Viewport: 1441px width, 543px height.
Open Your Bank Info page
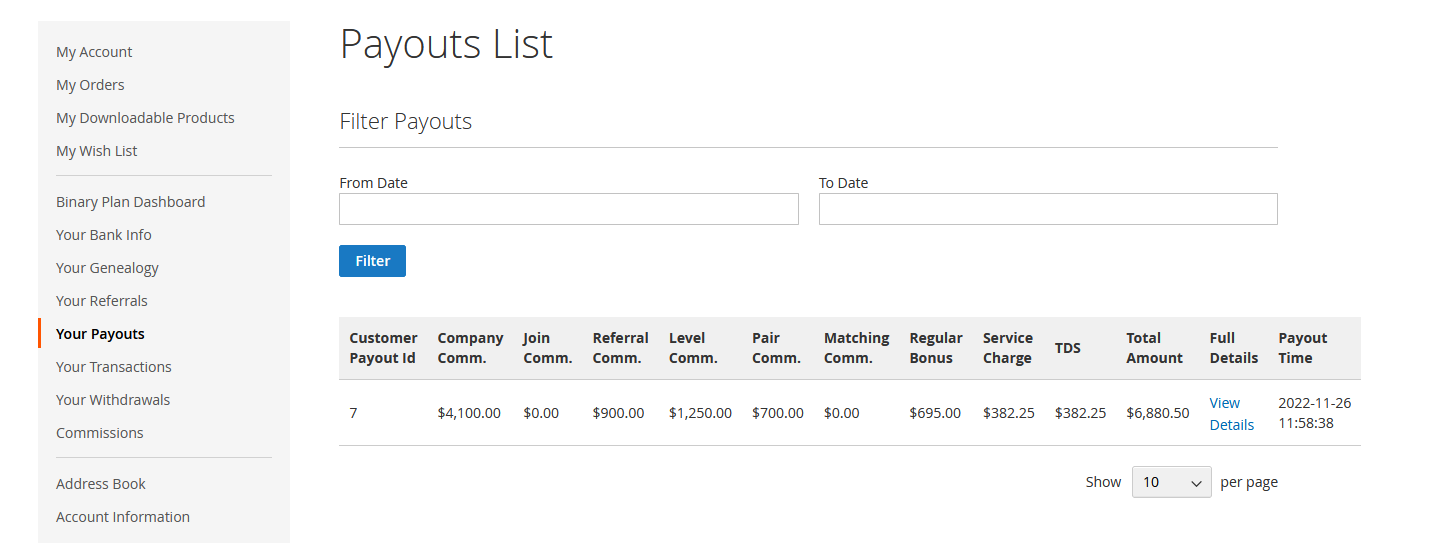coord(104,235)
